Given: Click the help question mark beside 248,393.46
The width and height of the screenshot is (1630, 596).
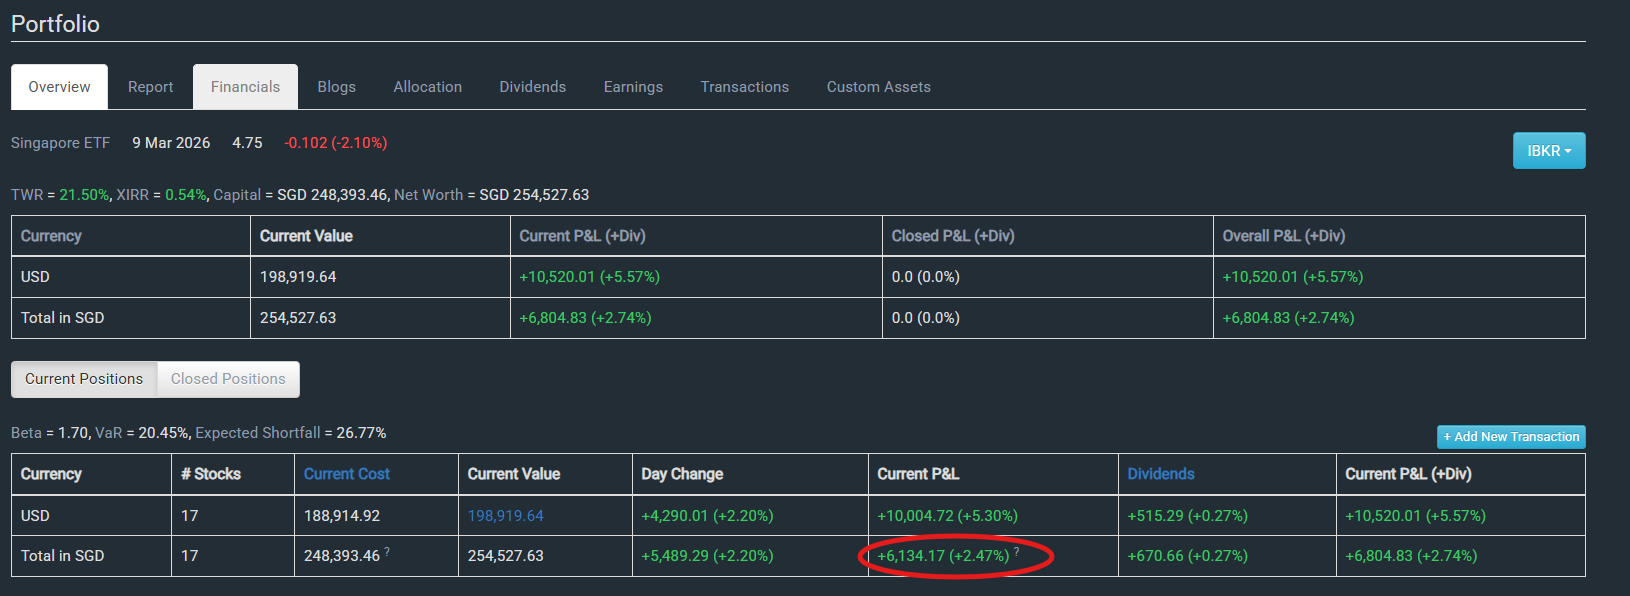Looking at the screenshot, I should click(x=387, y=551).
